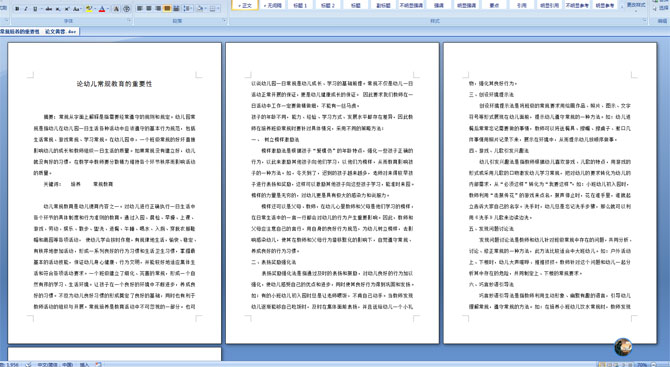670x367 pixels.
Task: Open the font color dropdown arrow
Action: point(108,9)
